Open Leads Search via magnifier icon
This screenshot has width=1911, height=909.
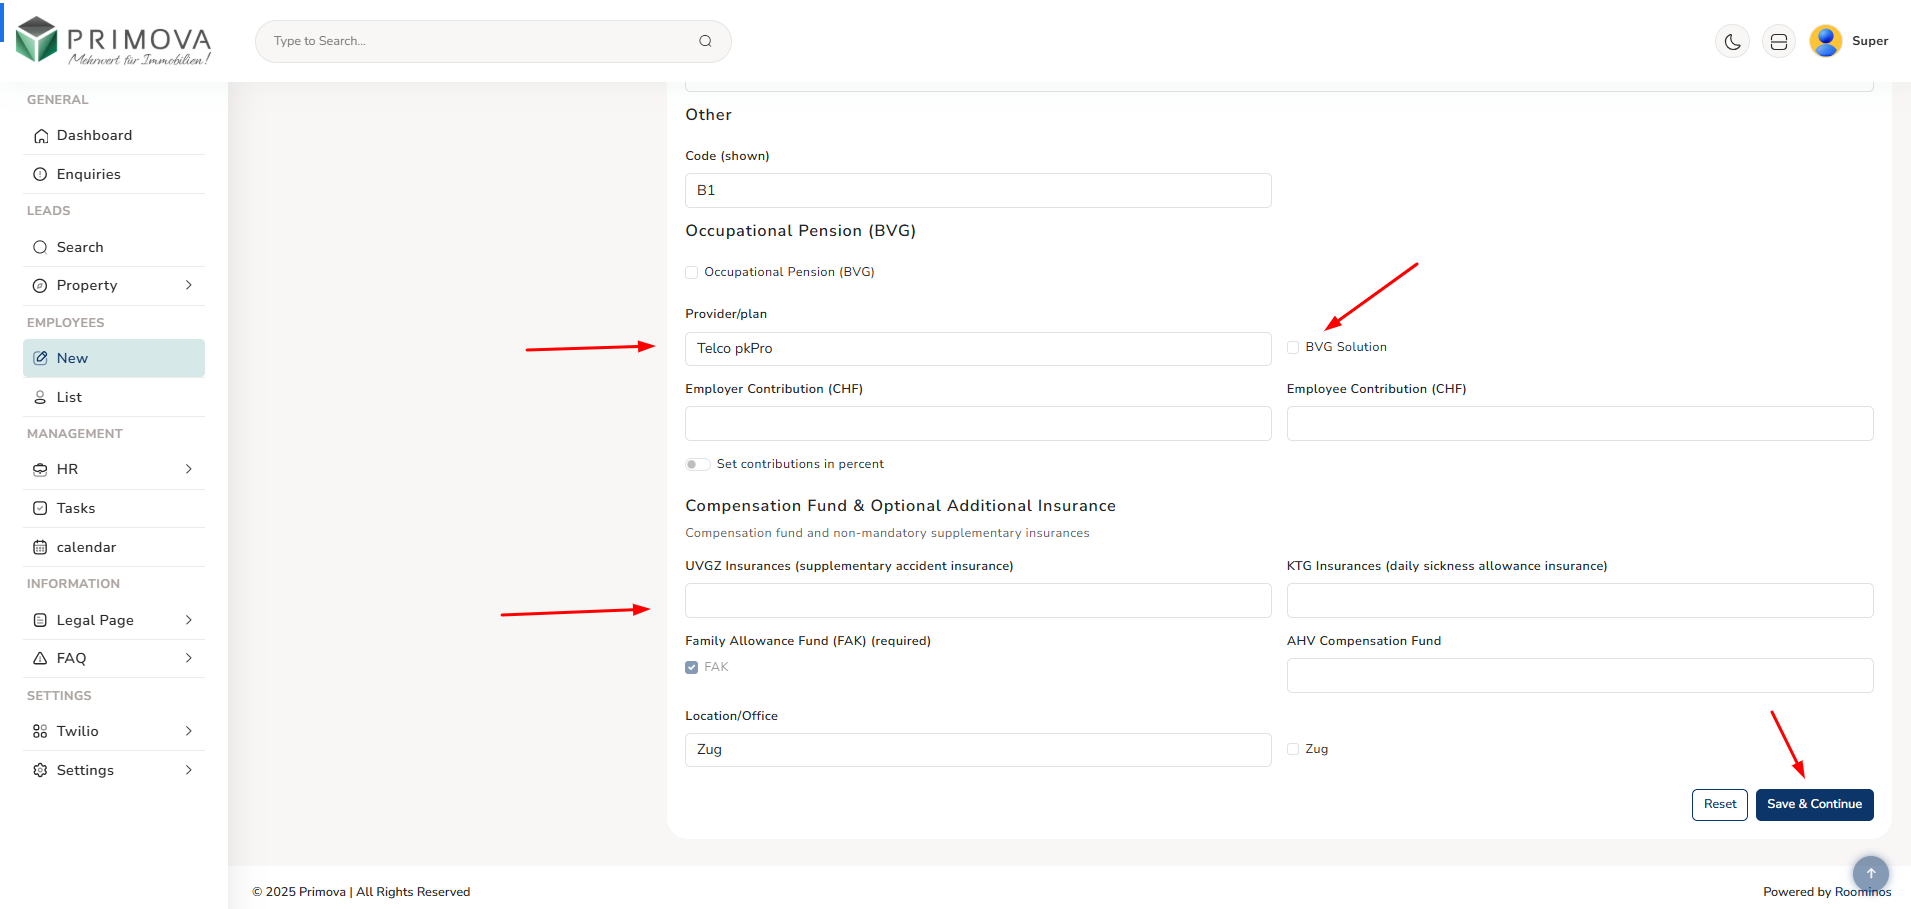(40, 247)
